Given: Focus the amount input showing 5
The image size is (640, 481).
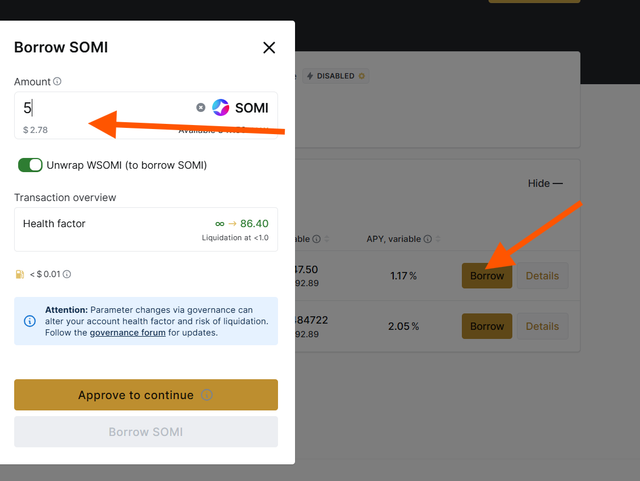Looking at the screenshot, I should 106,108.
